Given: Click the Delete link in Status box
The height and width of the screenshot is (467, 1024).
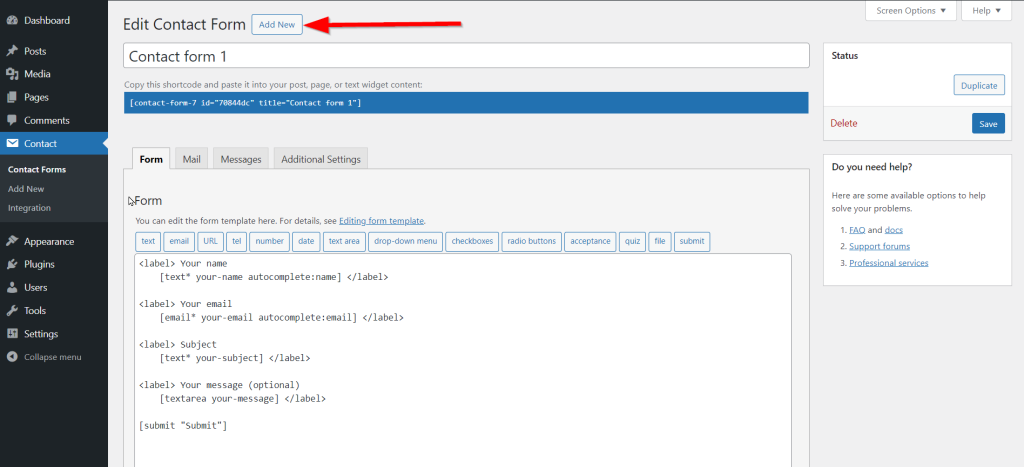Looking at the screenshot, I should point(844,123).
